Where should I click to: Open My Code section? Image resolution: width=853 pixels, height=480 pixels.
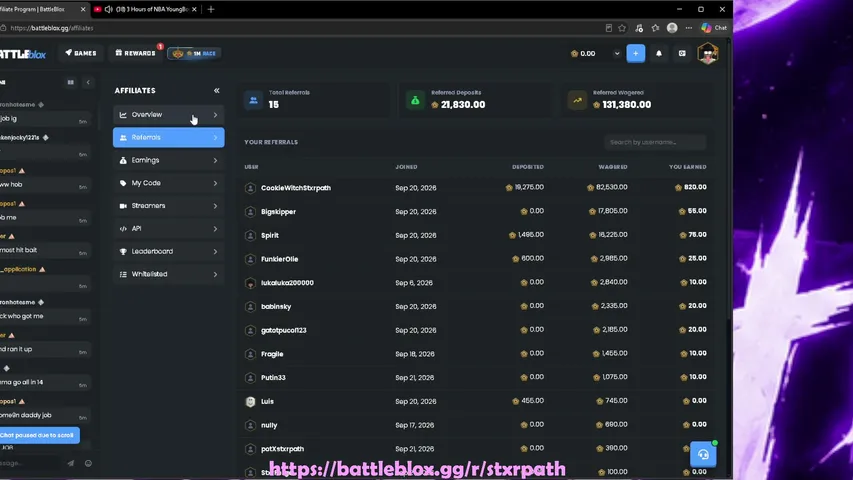[169, 183]
